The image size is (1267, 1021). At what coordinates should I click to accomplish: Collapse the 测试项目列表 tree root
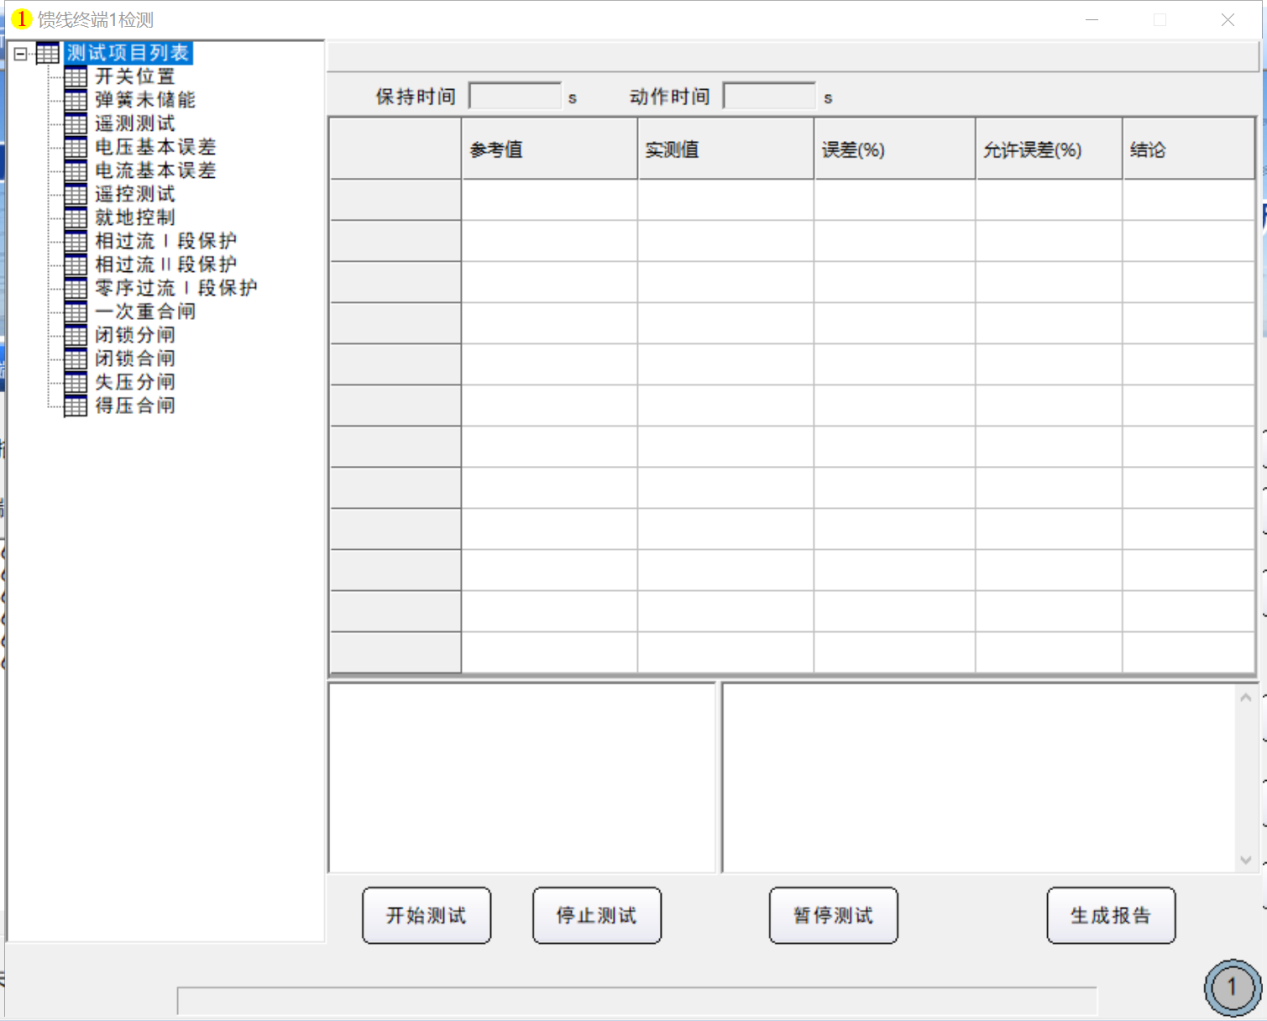click(x=21, y=54)
